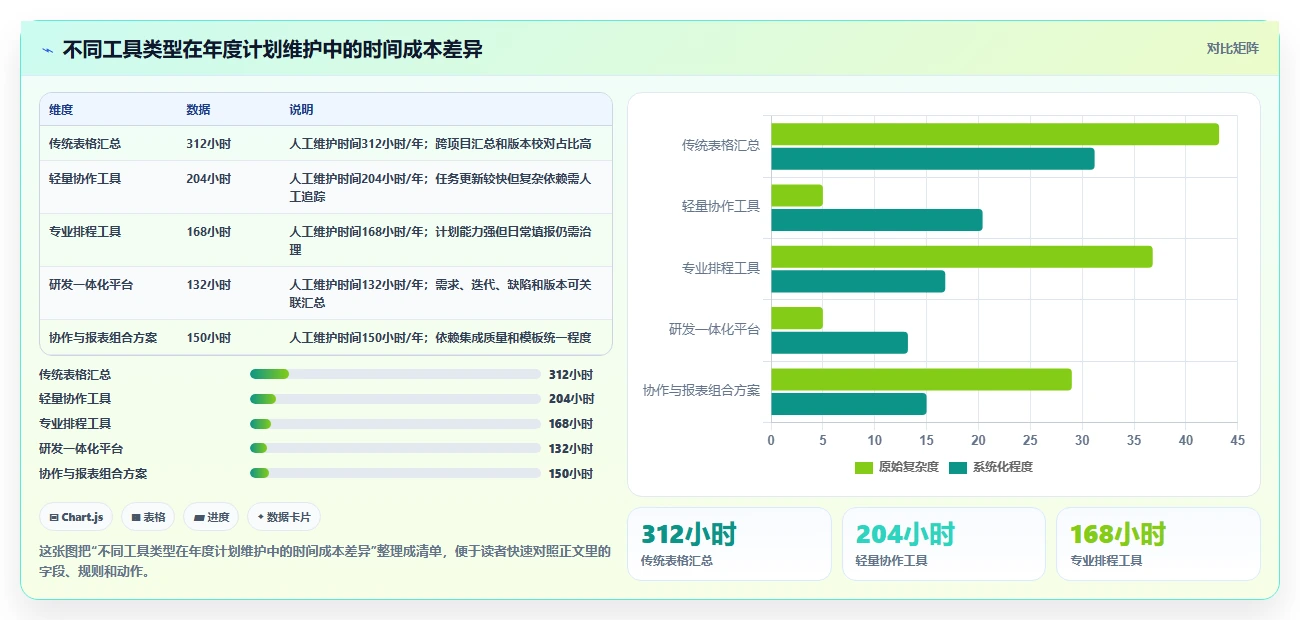The width and height of the screenshot is (1300, 620).
Task: Click the 312小时 value beside the progress bar
Action: point(571,375)
